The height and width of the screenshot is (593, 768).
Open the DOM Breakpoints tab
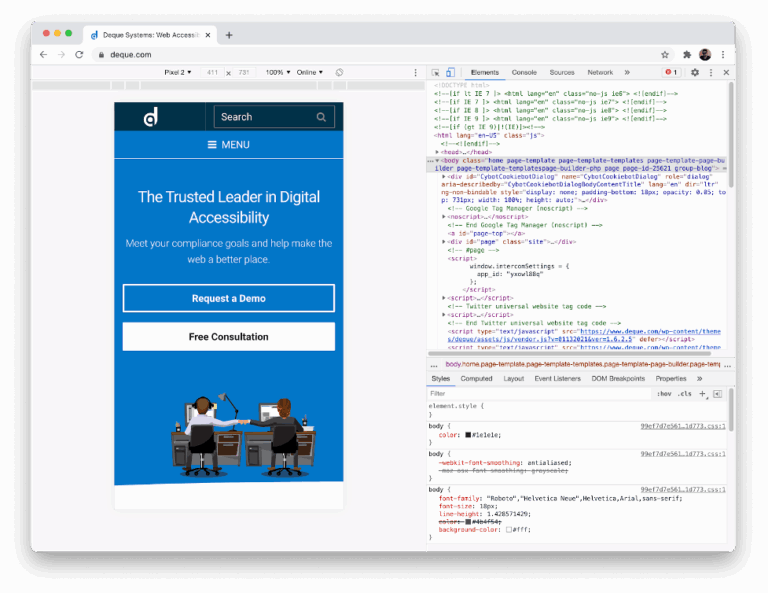tap(618, 379)
